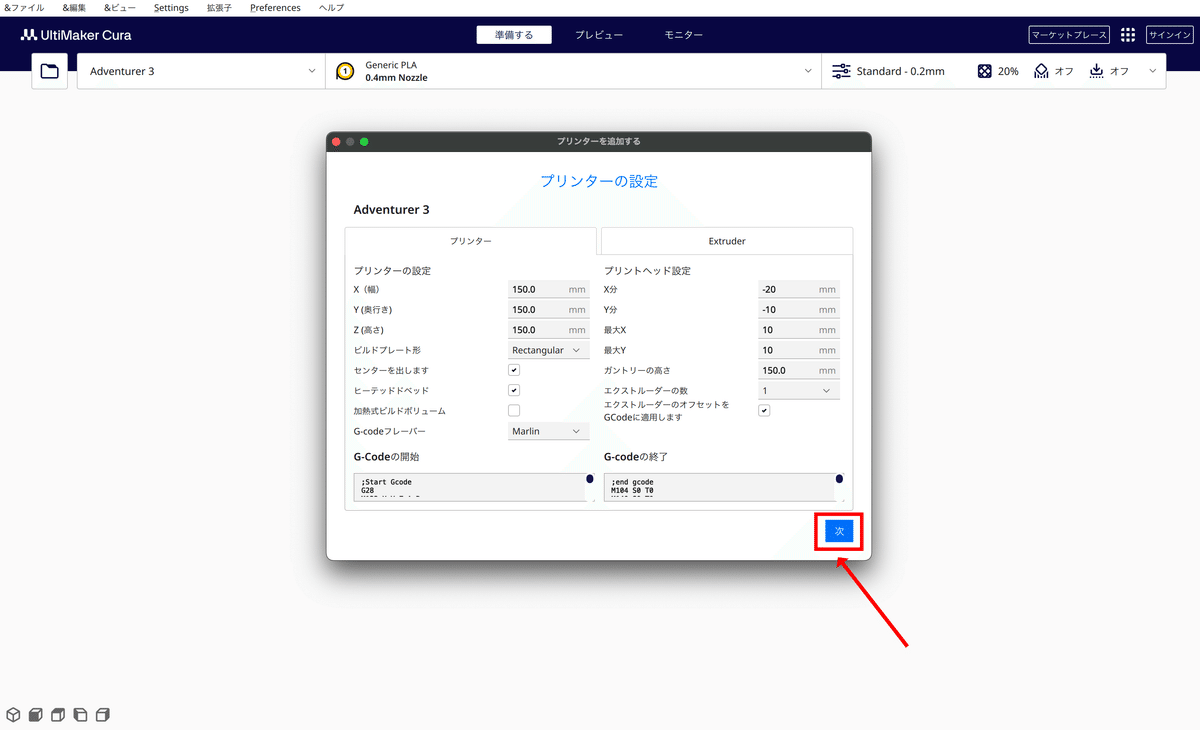Click inside the G-Codeの開始 text area
The height and width of the screenshot is (730, 1200).
point(468,486)
